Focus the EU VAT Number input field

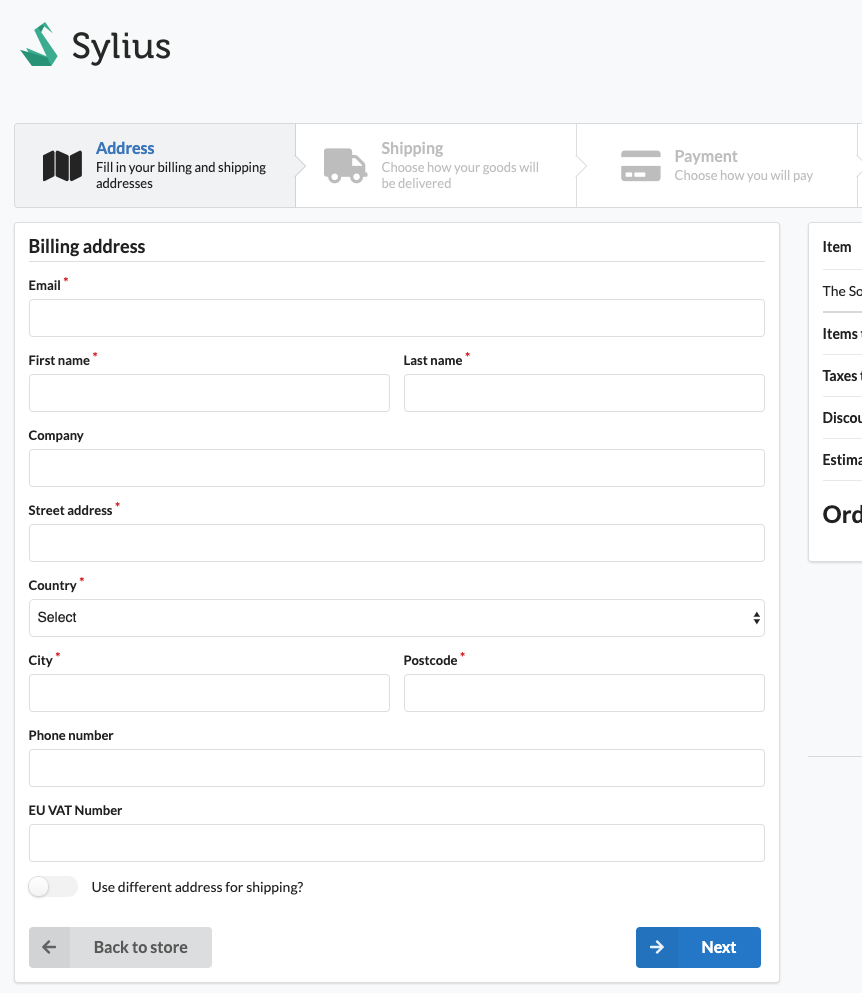click(x=396, y=844)
